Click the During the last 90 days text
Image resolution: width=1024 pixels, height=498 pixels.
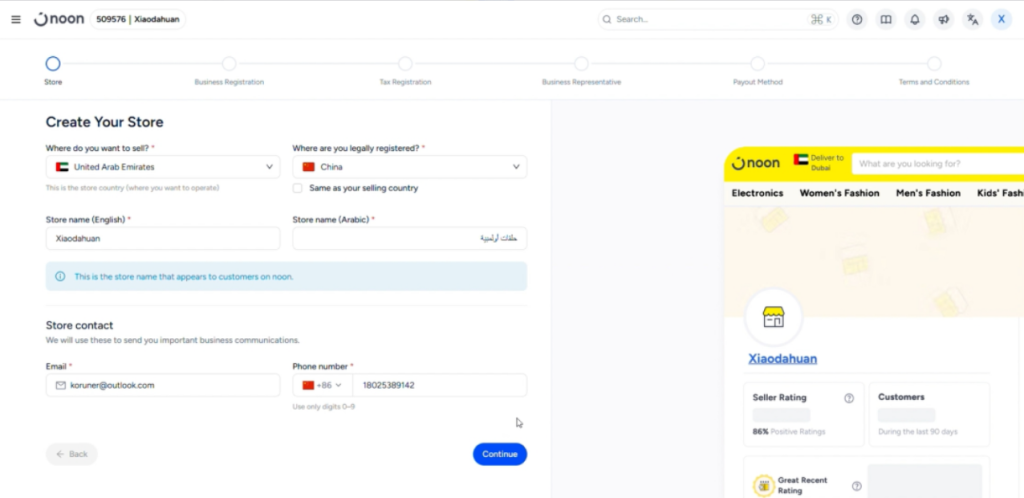pos(918,431)
